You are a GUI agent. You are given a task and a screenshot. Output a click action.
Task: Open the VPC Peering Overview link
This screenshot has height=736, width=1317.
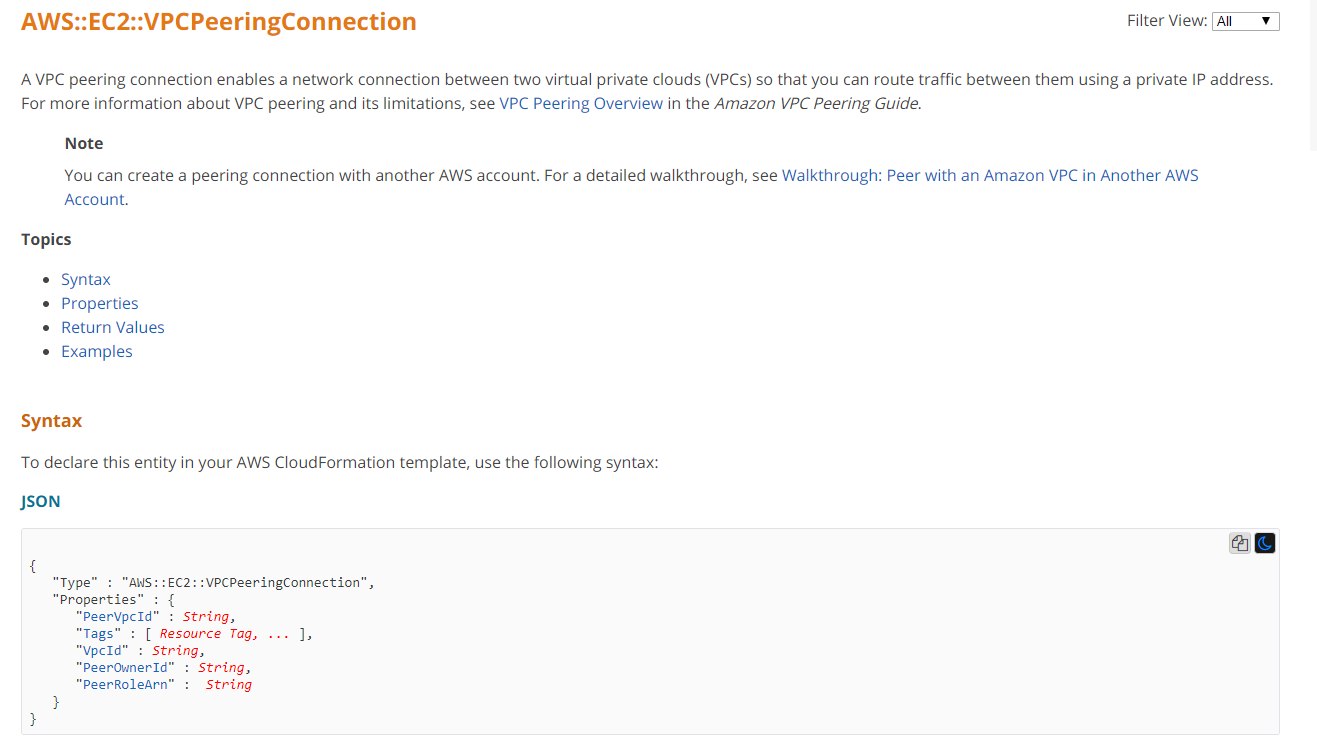581,103
